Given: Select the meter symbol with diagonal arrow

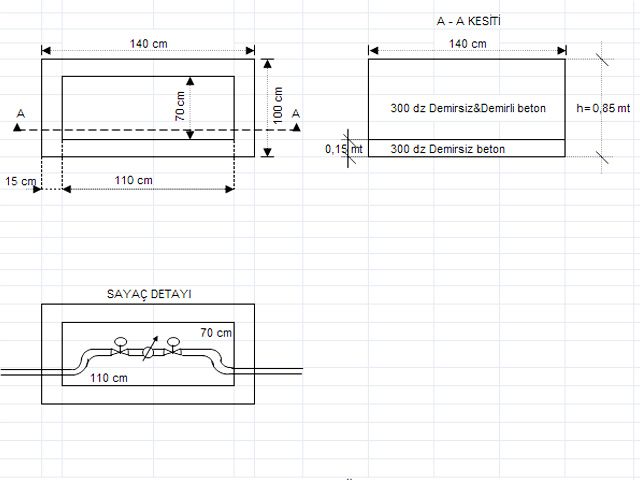Looking at the screenshot, I should (x=148, y=353).
